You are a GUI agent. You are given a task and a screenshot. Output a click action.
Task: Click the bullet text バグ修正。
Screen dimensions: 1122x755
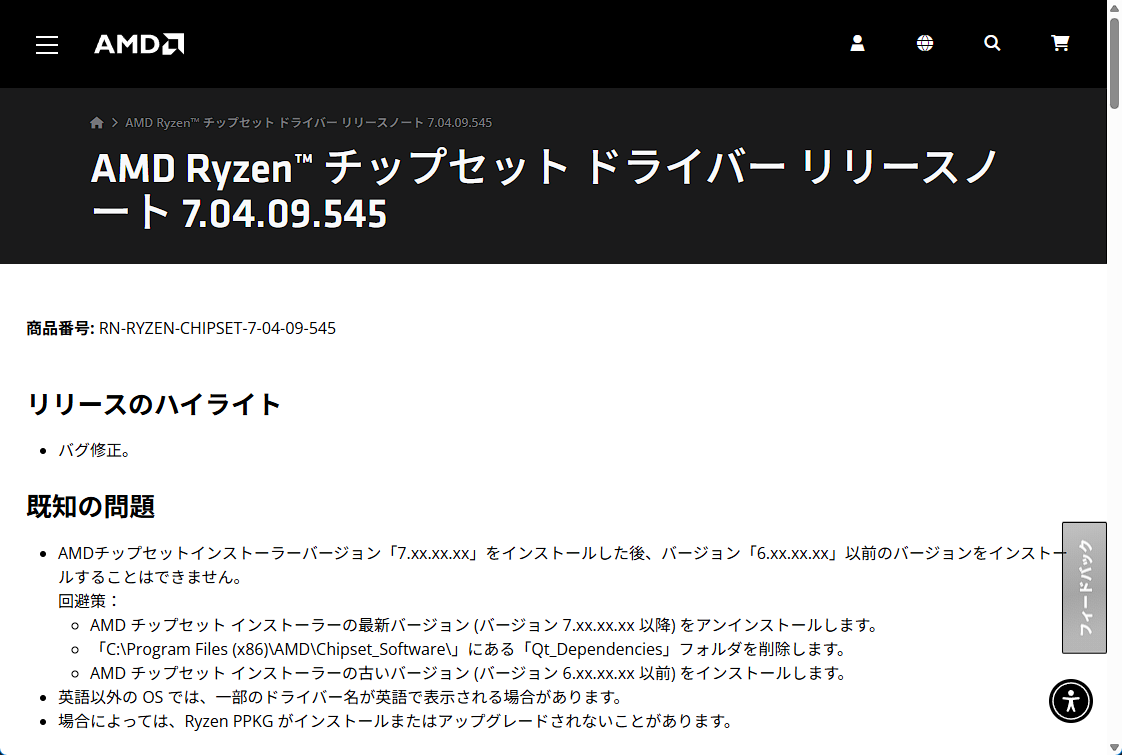[x=94, y=451]
